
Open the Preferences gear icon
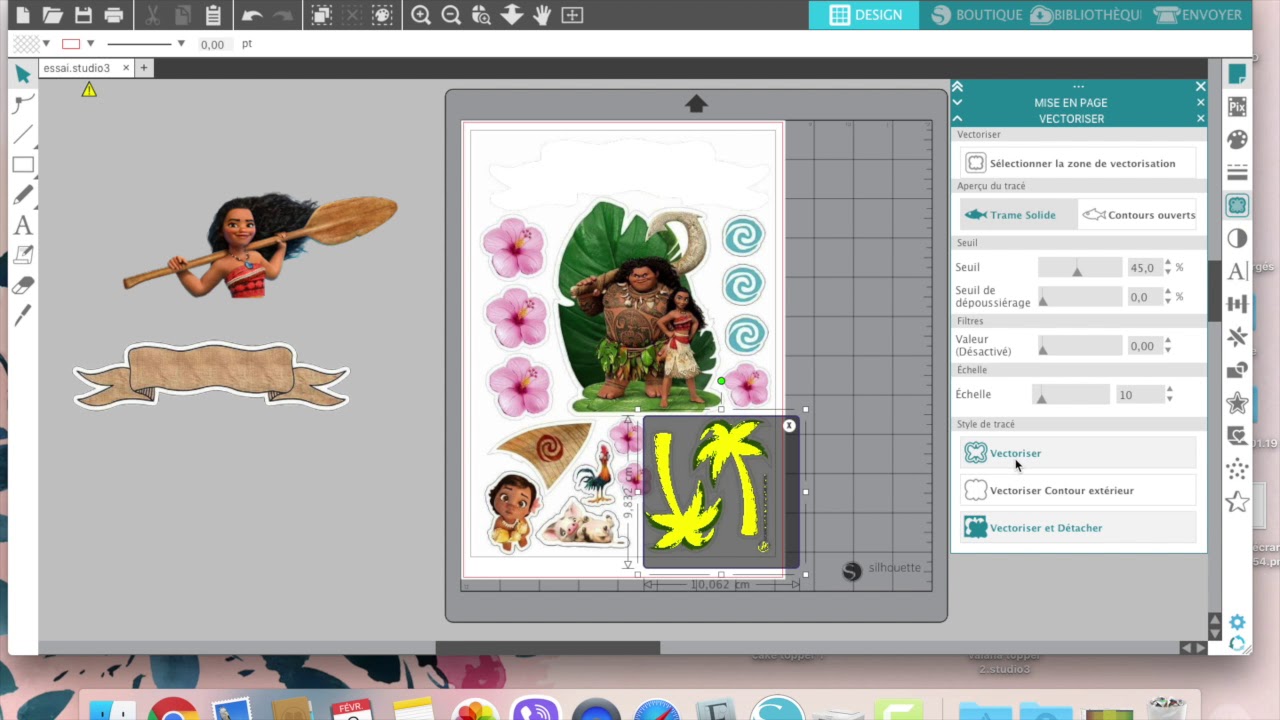[x=1237, y=622]
